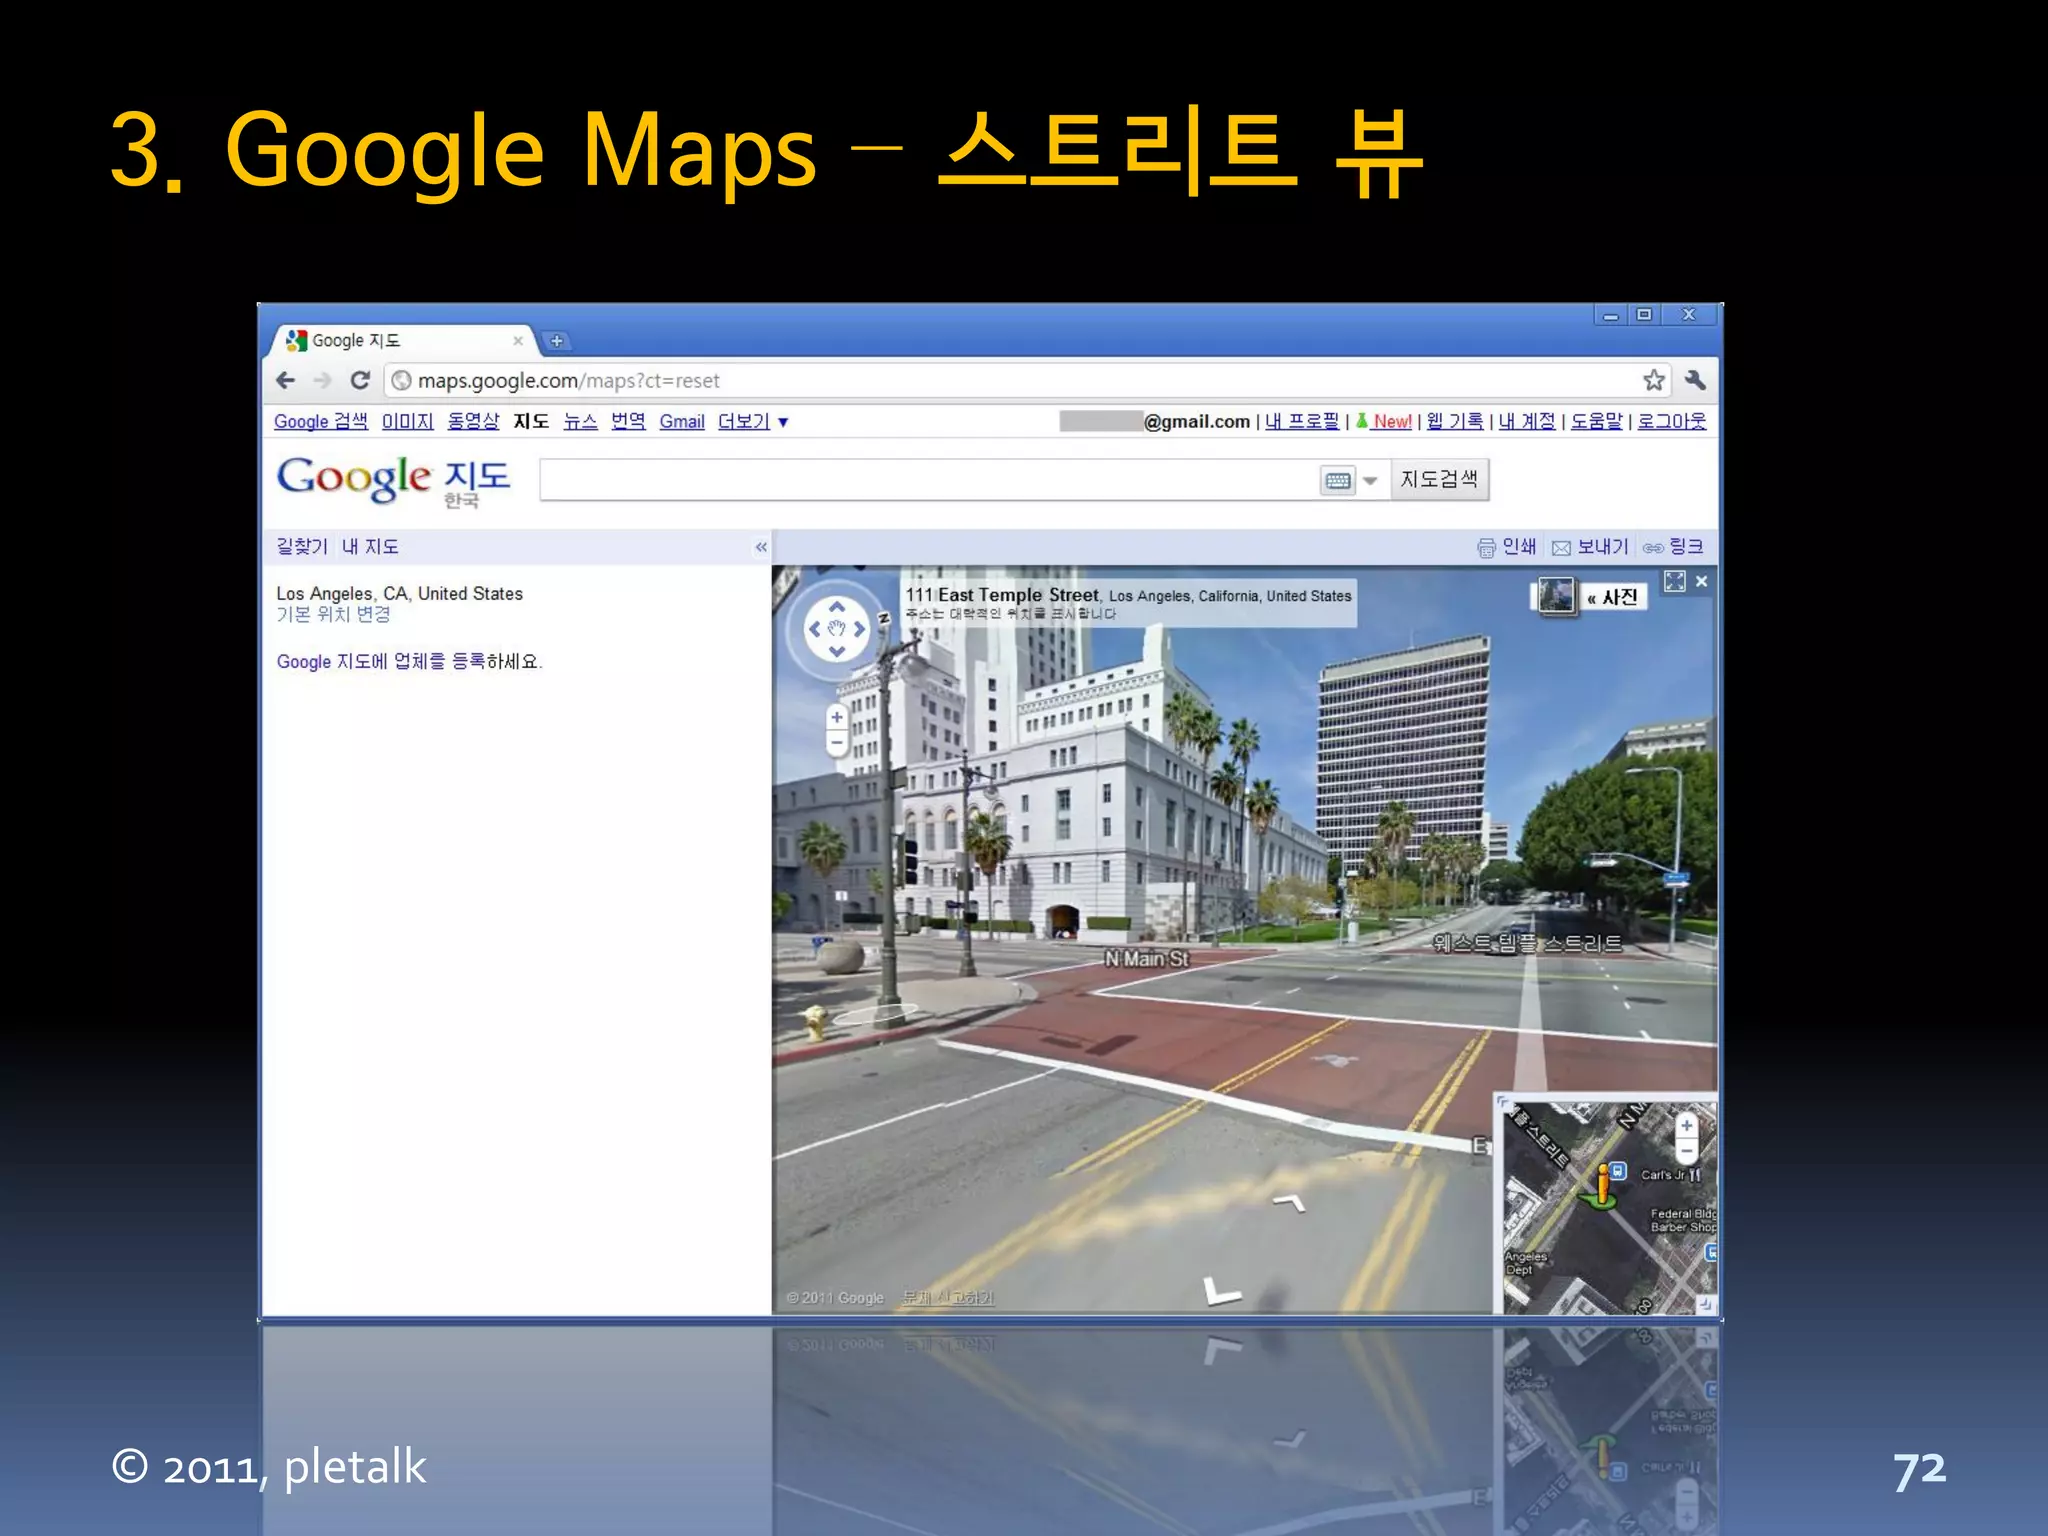Open a new browser tab

(x=556, y=341)
